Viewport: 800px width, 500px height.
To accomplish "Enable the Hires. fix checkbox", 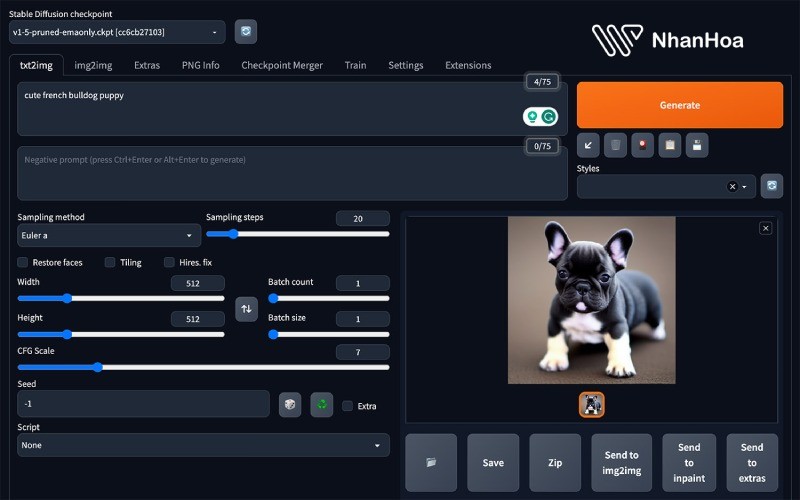I will pyautogui.click(x=169, y=262).
